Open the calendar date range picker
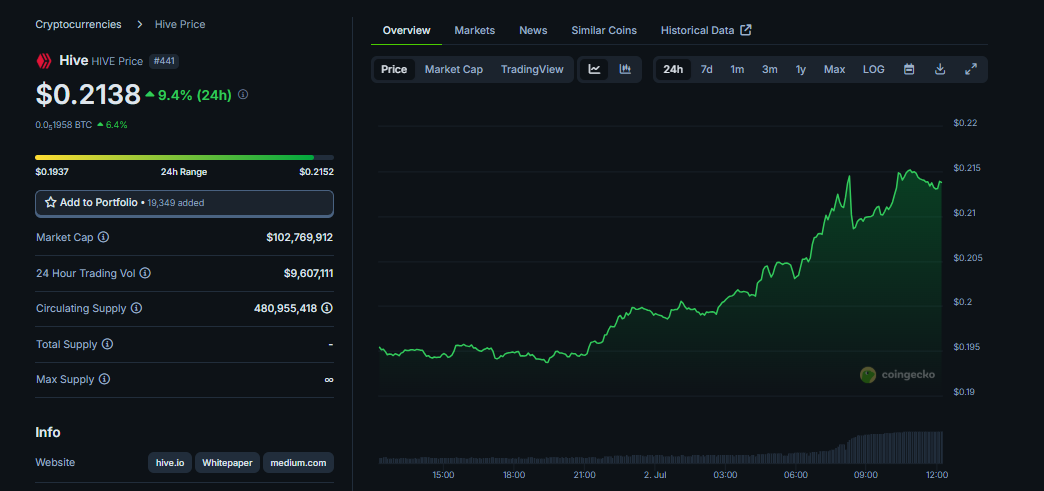1044x491 pixels. coord(909,69)
